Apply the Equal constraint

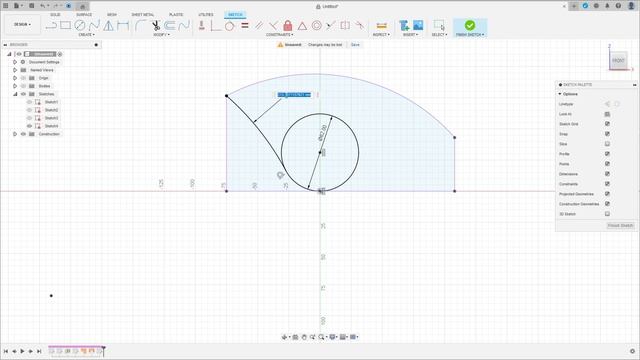click(x=245, y=25)
